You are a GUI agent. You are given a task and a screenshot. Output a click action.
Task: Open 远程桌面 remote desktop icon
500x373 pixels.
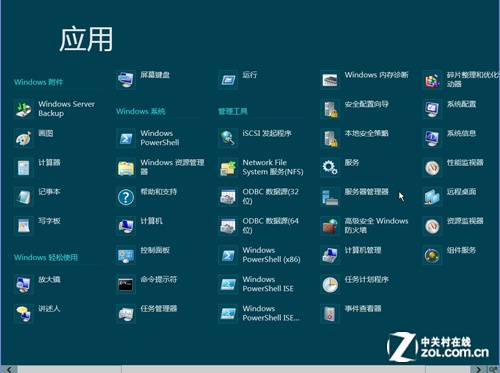click(x=432, y=197)
